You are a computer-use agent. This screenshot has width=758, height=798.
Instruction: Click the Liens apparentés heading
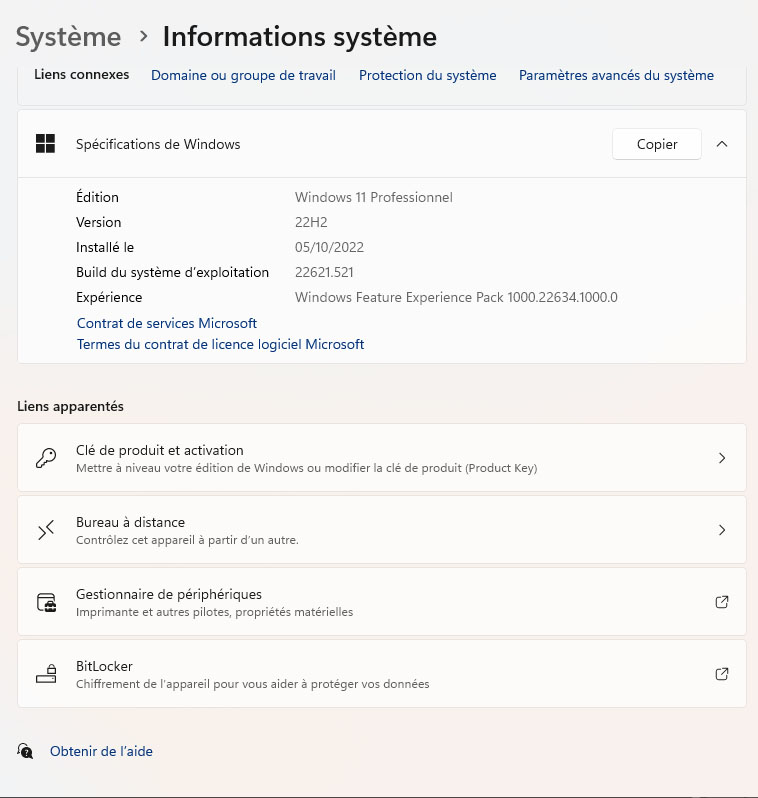click(70, 406)
